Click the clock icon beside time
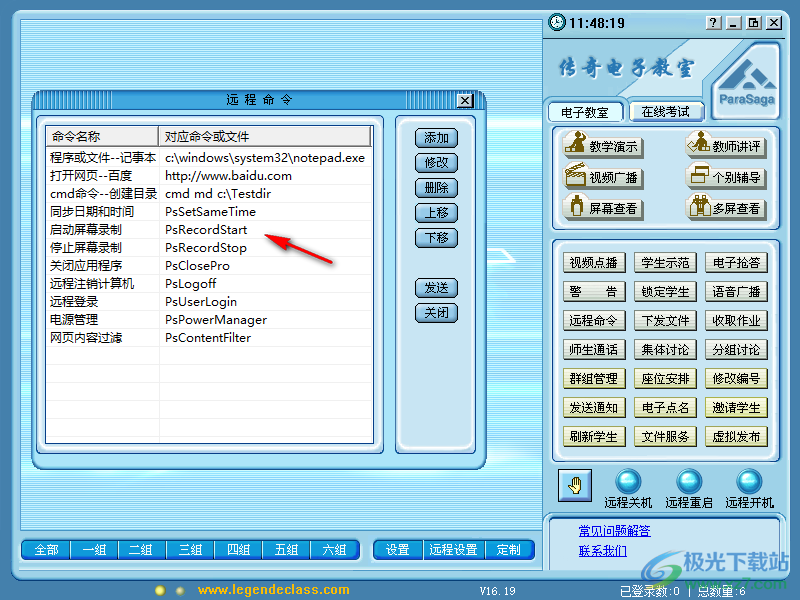Image resolution: width=800 pixels, height=600 pixels. pos(557,22)
